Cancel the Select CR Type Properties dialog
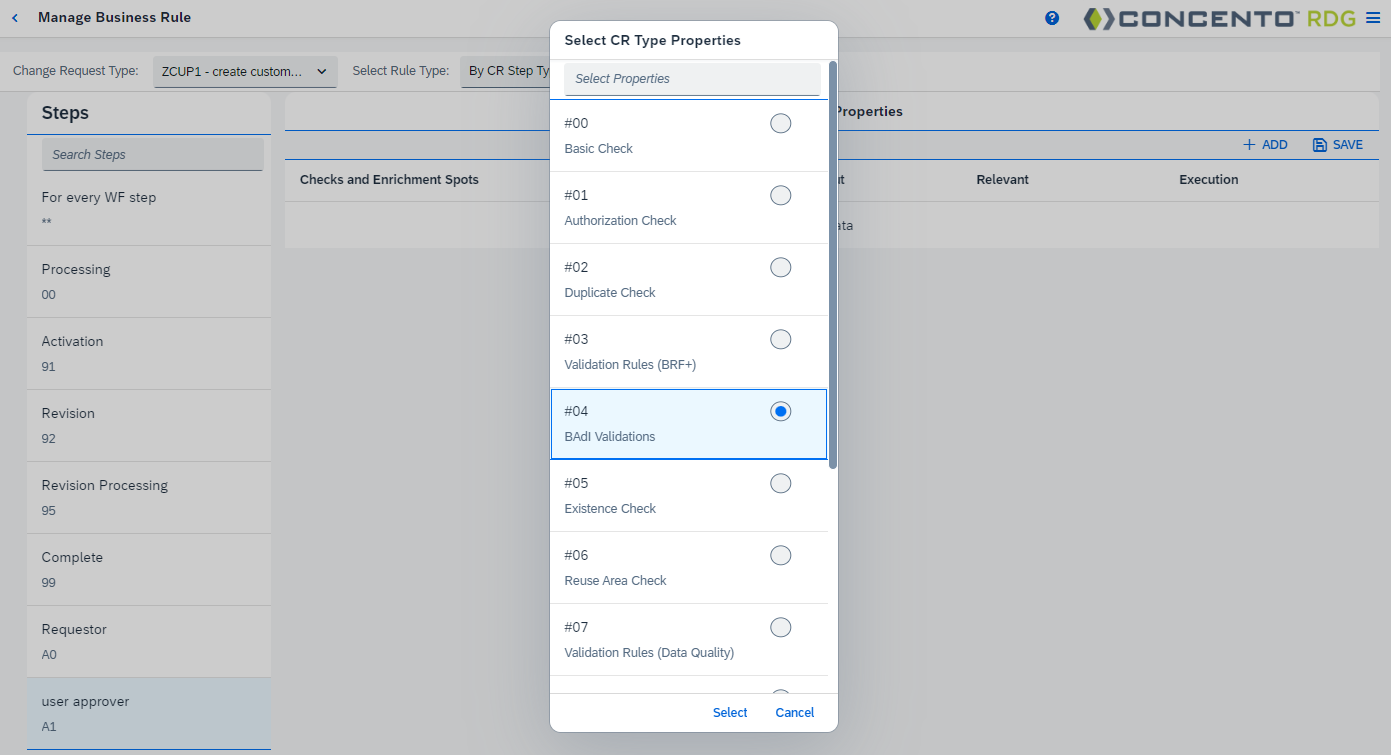This screenshot has height=755, width=1391. point(794,712)
